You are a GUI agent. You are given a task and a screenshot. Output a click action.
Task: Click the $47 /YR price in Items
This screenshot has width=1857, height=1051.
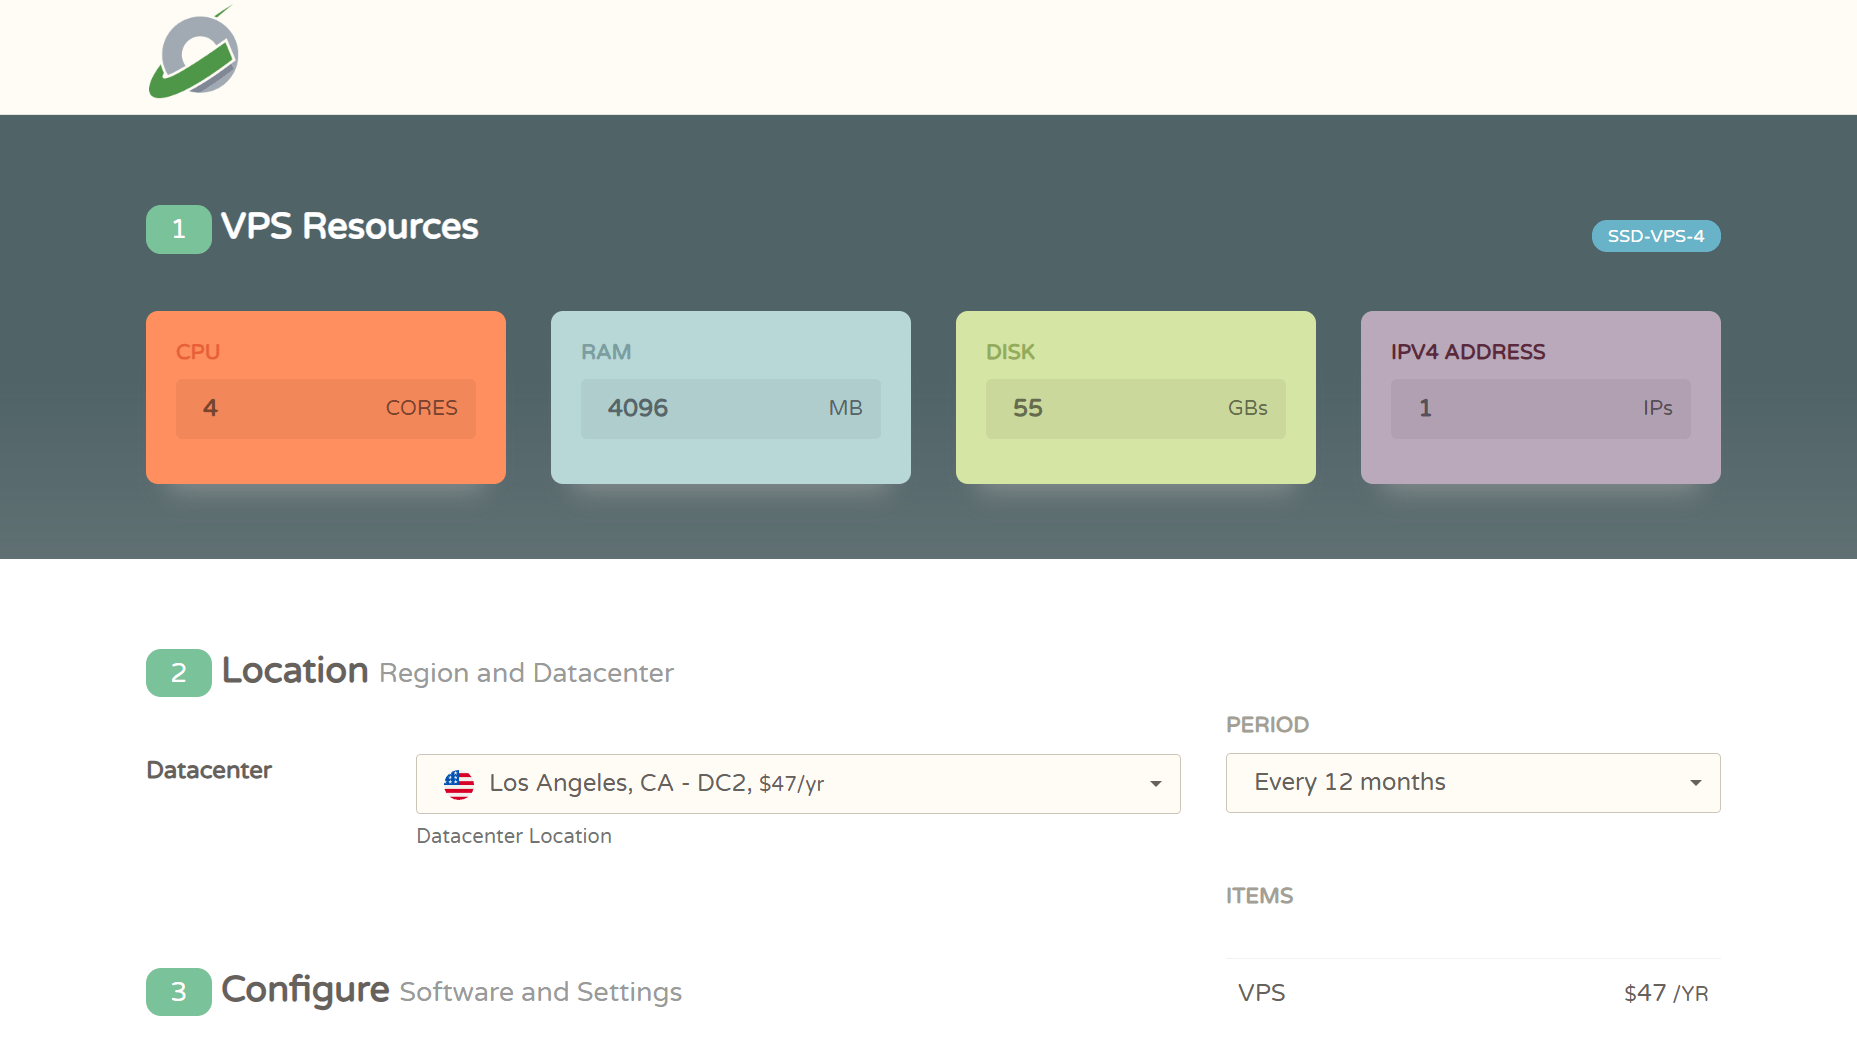point(1665,993)
